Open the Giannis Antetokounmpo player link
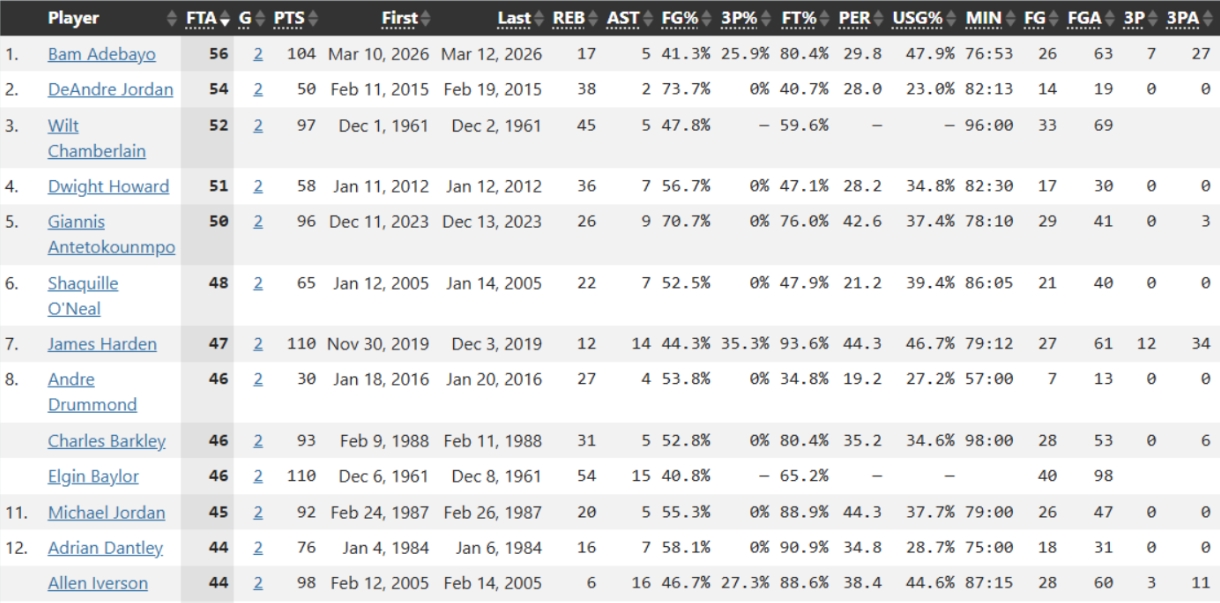This screenshot has width=1220, height=603. 111,234
